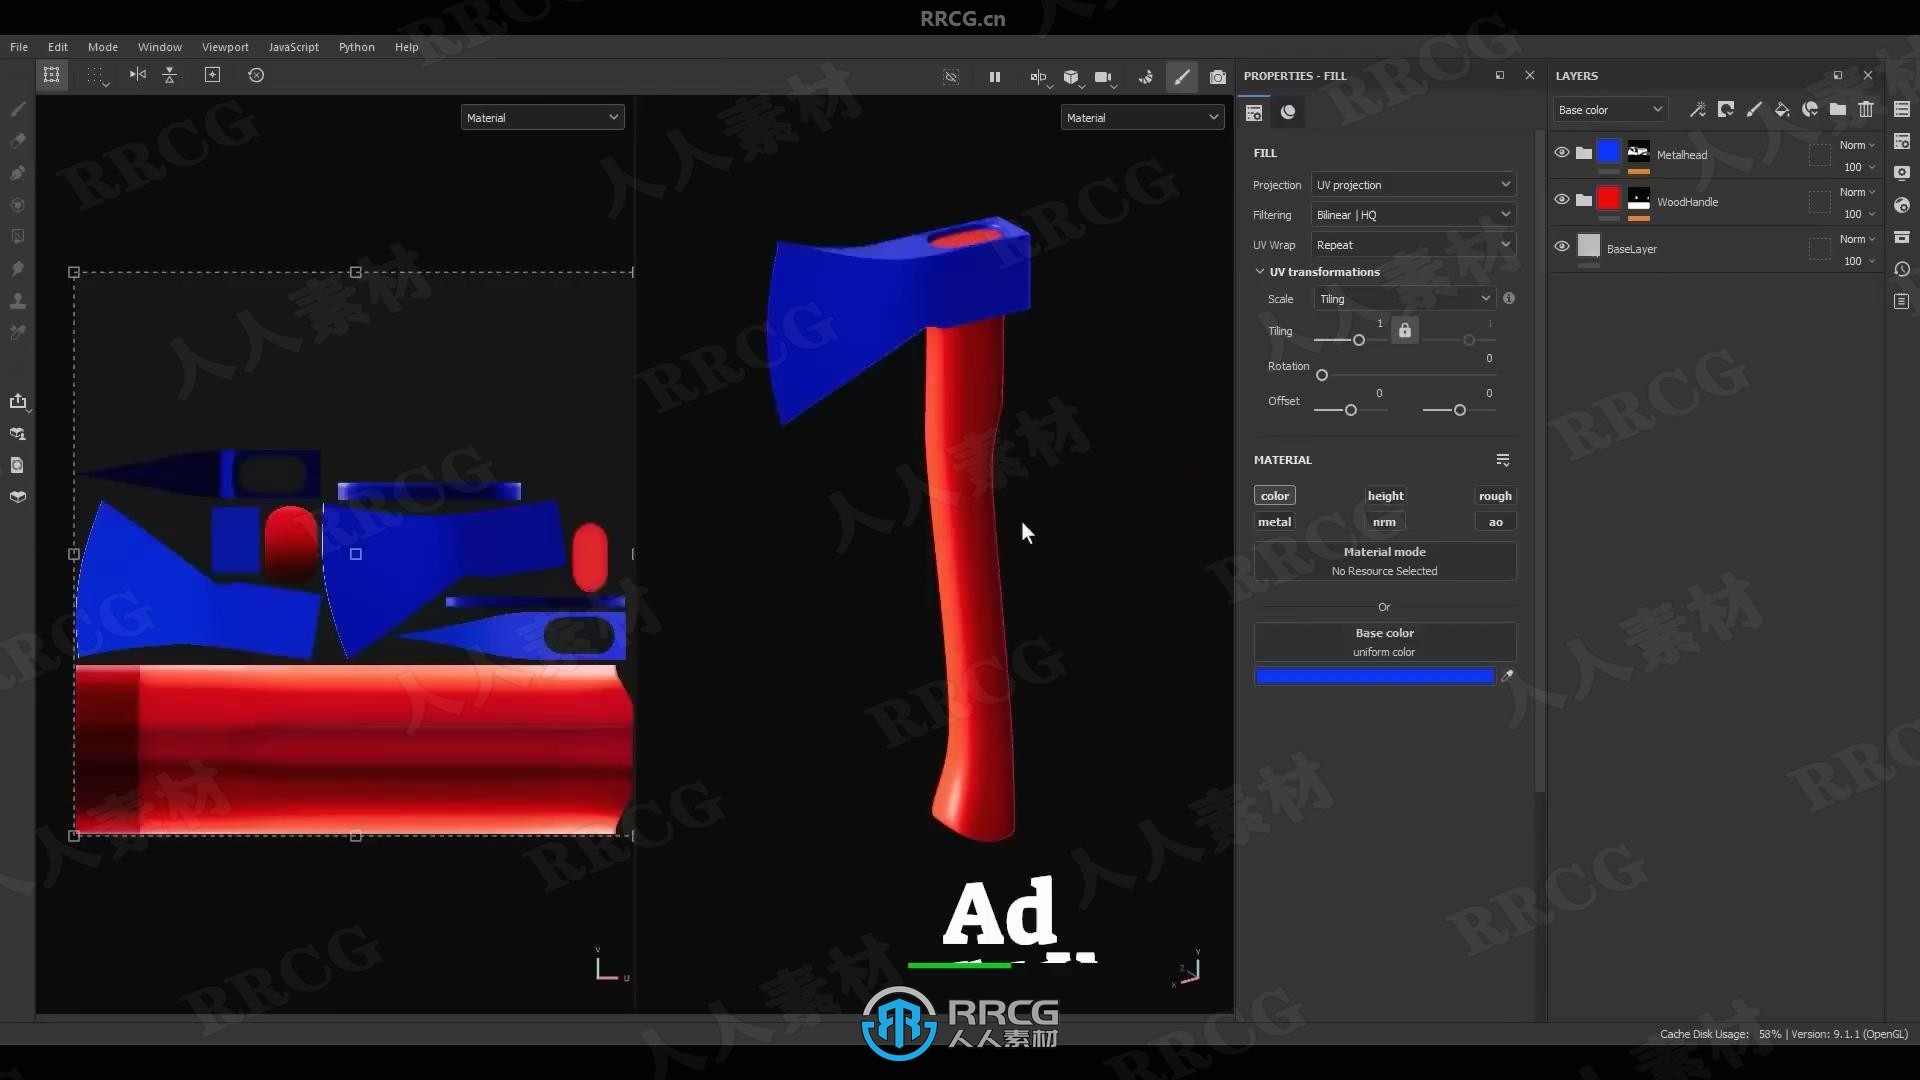1920x1080 pixels.
Task: Select the Eraser tool in left sidebar
Action: tap(18, 141)
